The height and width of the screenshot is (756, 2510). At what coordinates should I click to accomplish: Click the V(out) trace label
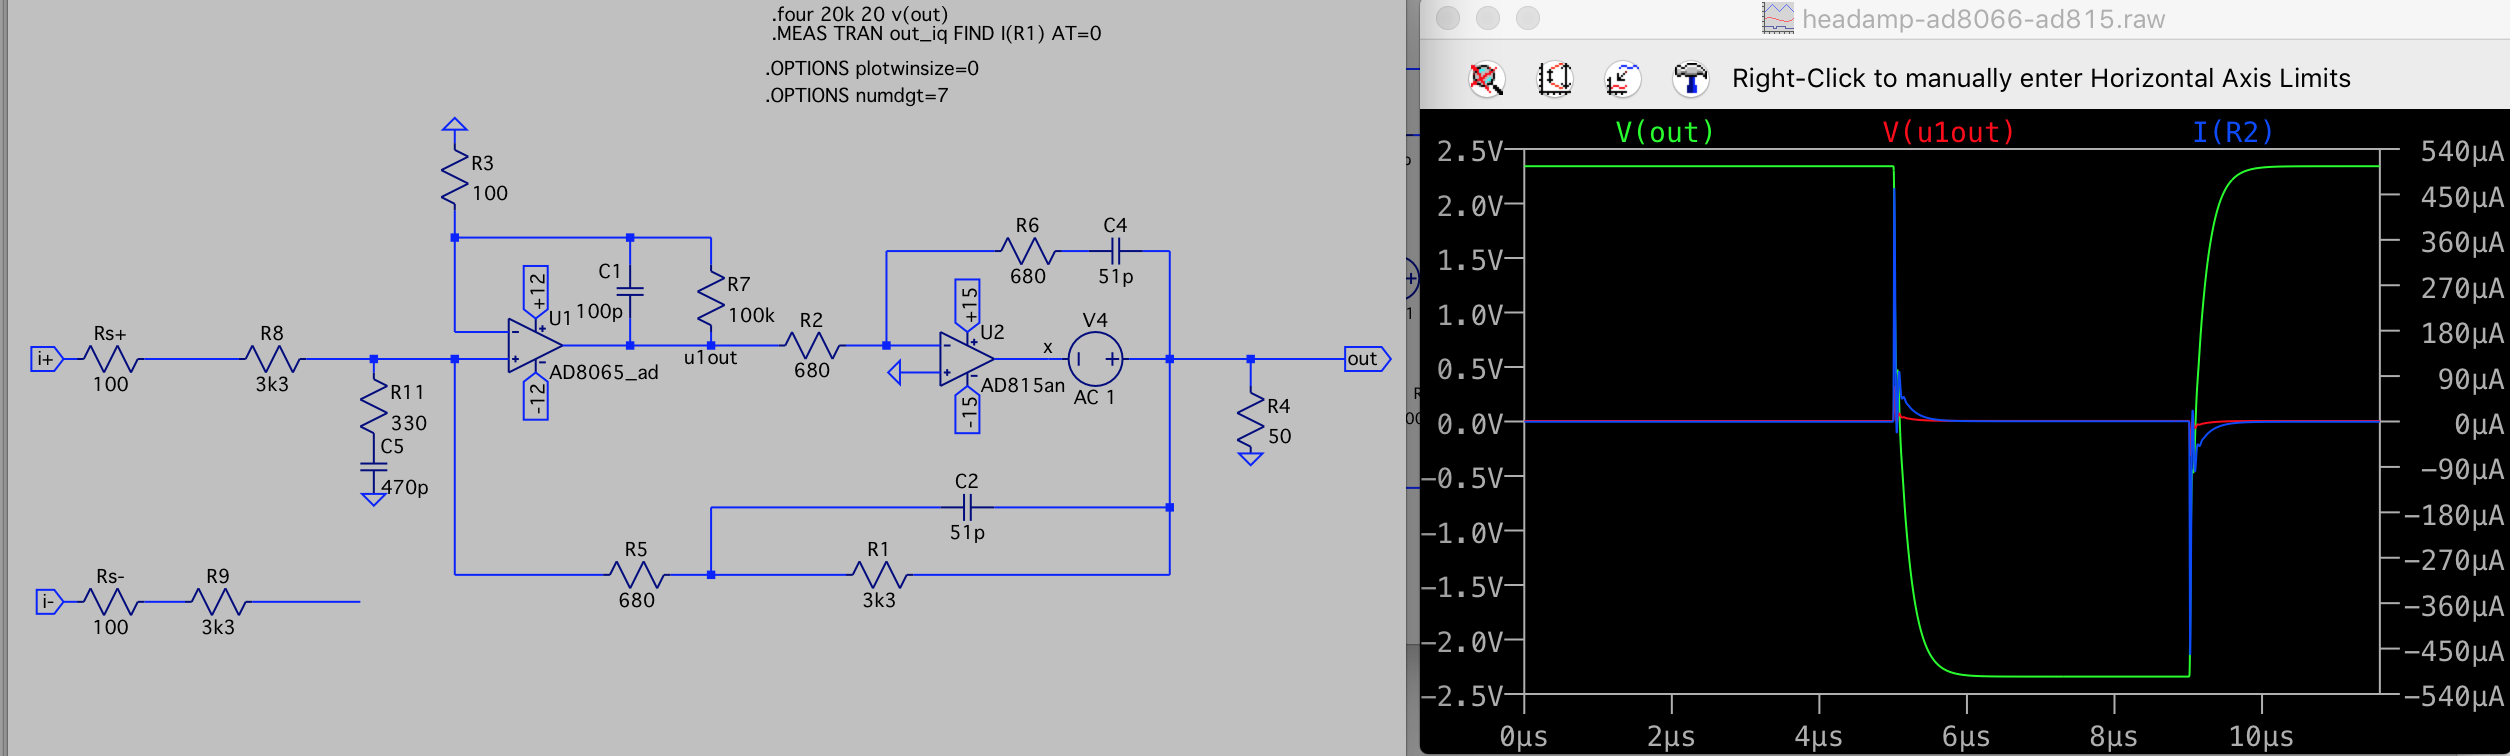pyautogui.click(x=1665, y=132)
